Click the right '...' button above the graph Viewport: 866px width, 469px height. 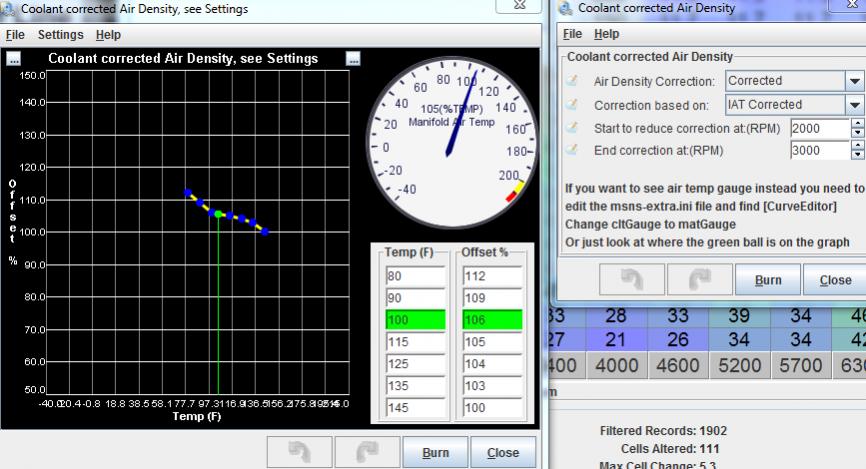(x=352, y=59)
